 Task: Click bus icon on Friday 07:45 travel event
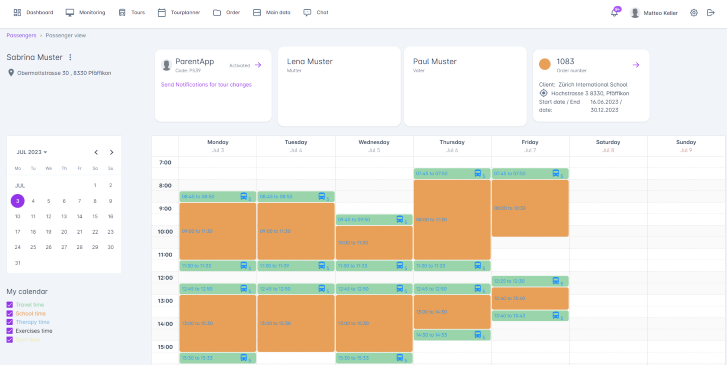[555, 173]
